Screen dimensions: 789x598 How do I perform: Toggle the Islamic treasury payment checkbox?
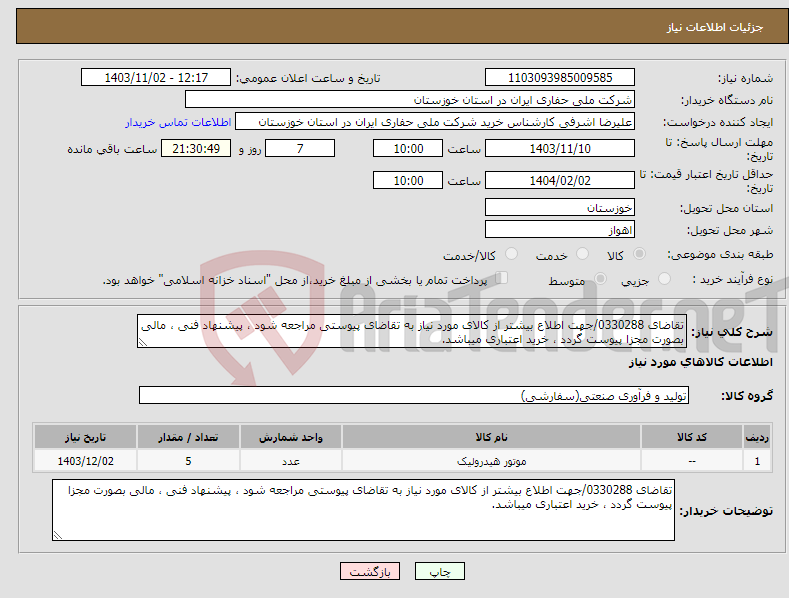502,278
